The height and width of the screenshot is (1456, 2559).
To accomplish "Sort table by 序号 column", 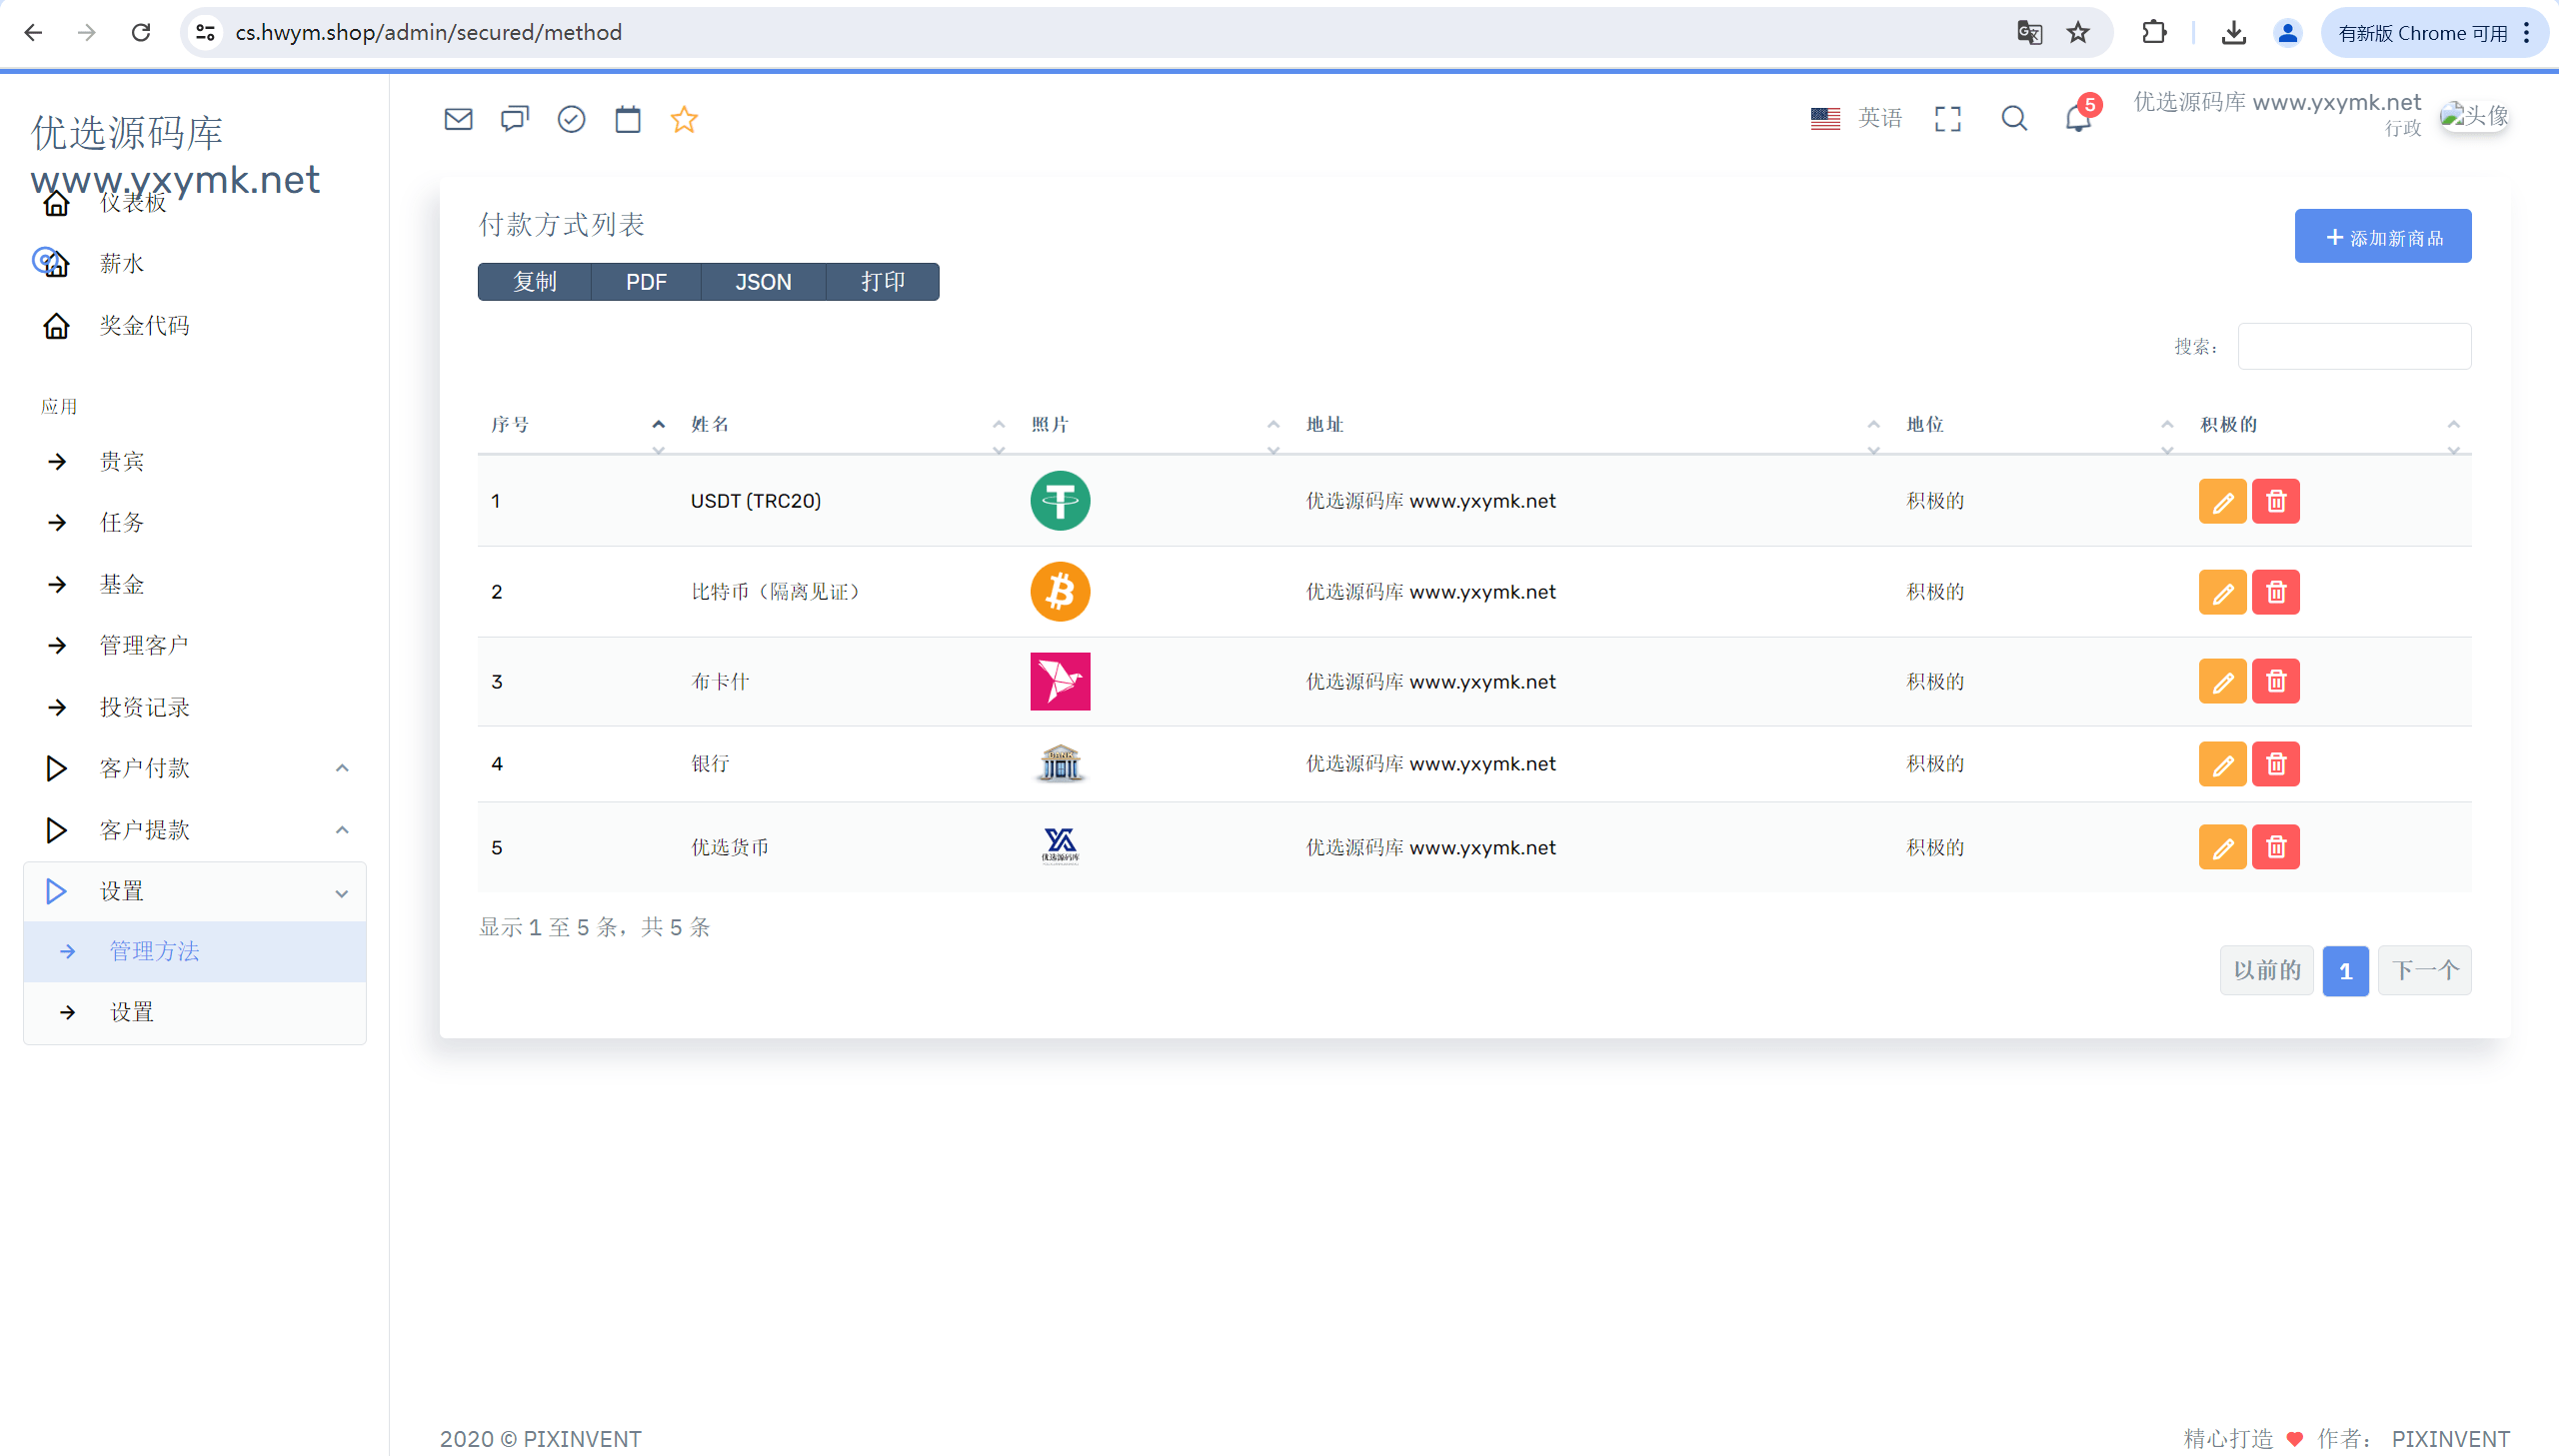I will (x=578, y=425).
